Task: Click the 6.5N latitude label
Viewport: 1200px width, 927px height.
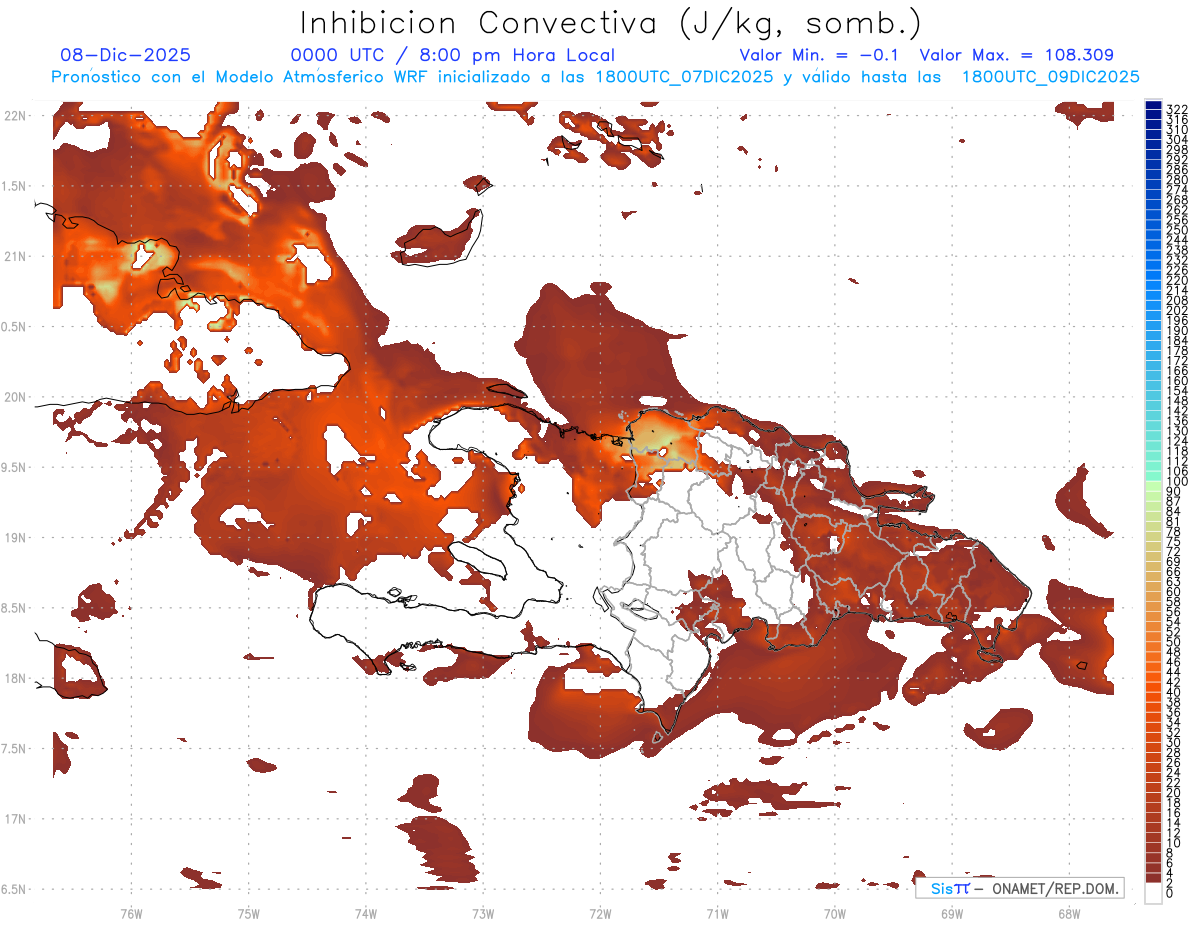Action: click(x=14, y=890)
